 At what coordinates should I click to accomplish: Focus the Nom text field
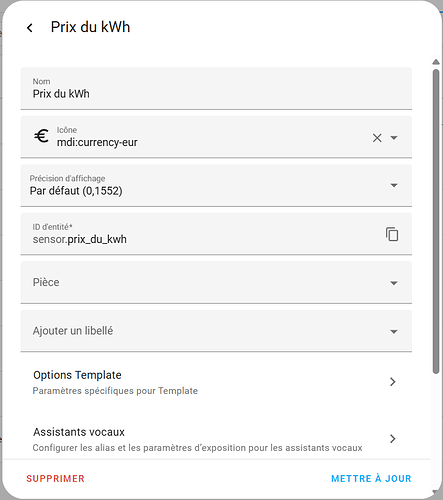216,88
